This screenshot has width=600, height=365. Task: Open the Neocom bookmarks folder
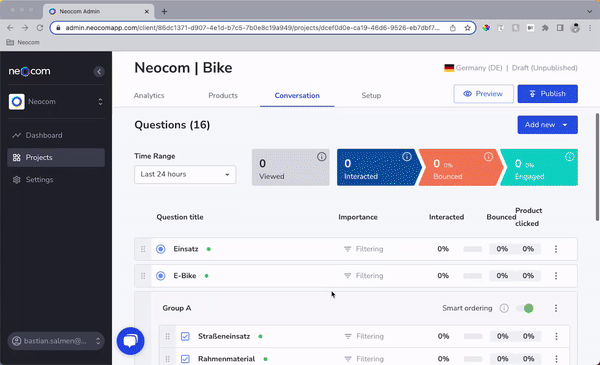pos(23,42)
